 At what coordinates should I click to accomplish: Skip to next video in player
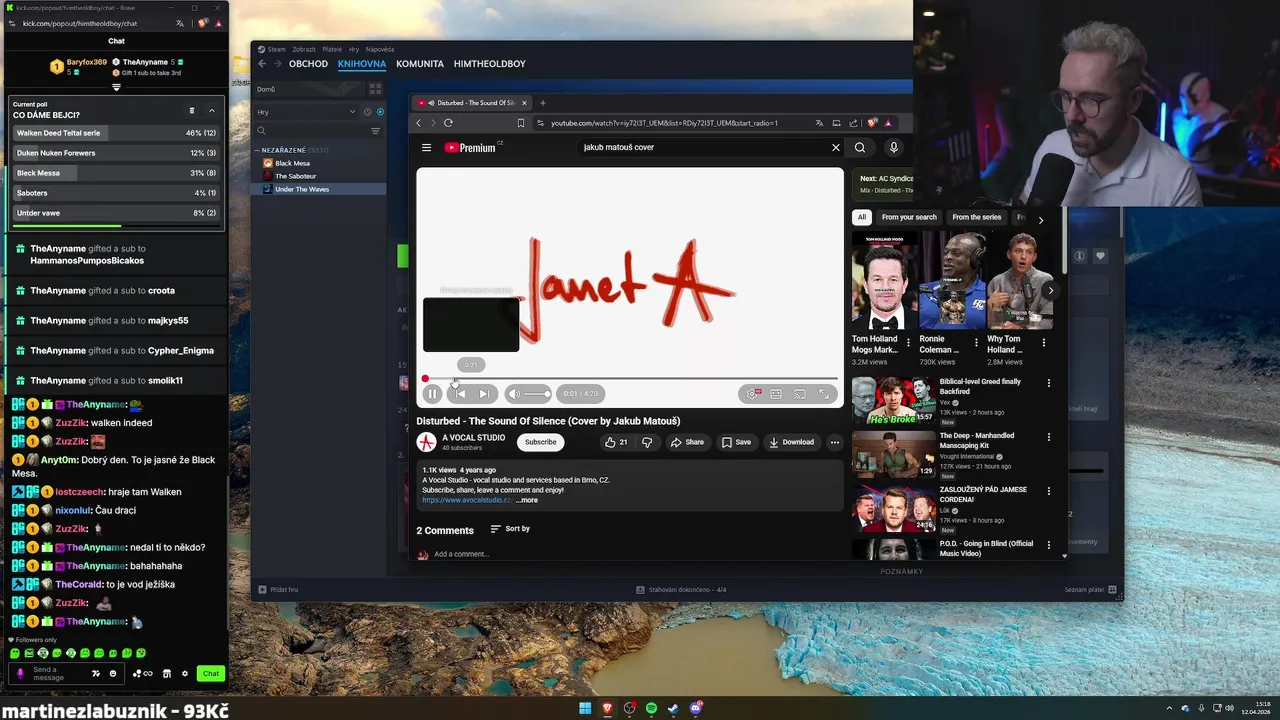[x=484, y=394]
